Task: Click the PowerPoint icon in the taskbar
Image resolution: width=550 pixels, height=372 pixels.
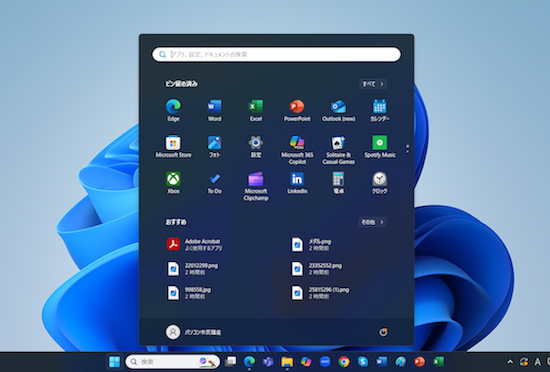Action: [420, 361]
